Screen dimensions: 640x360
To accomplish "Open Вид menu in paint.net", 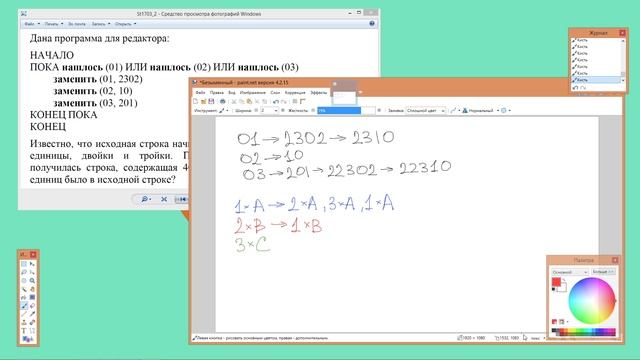I will coord(231,93).
